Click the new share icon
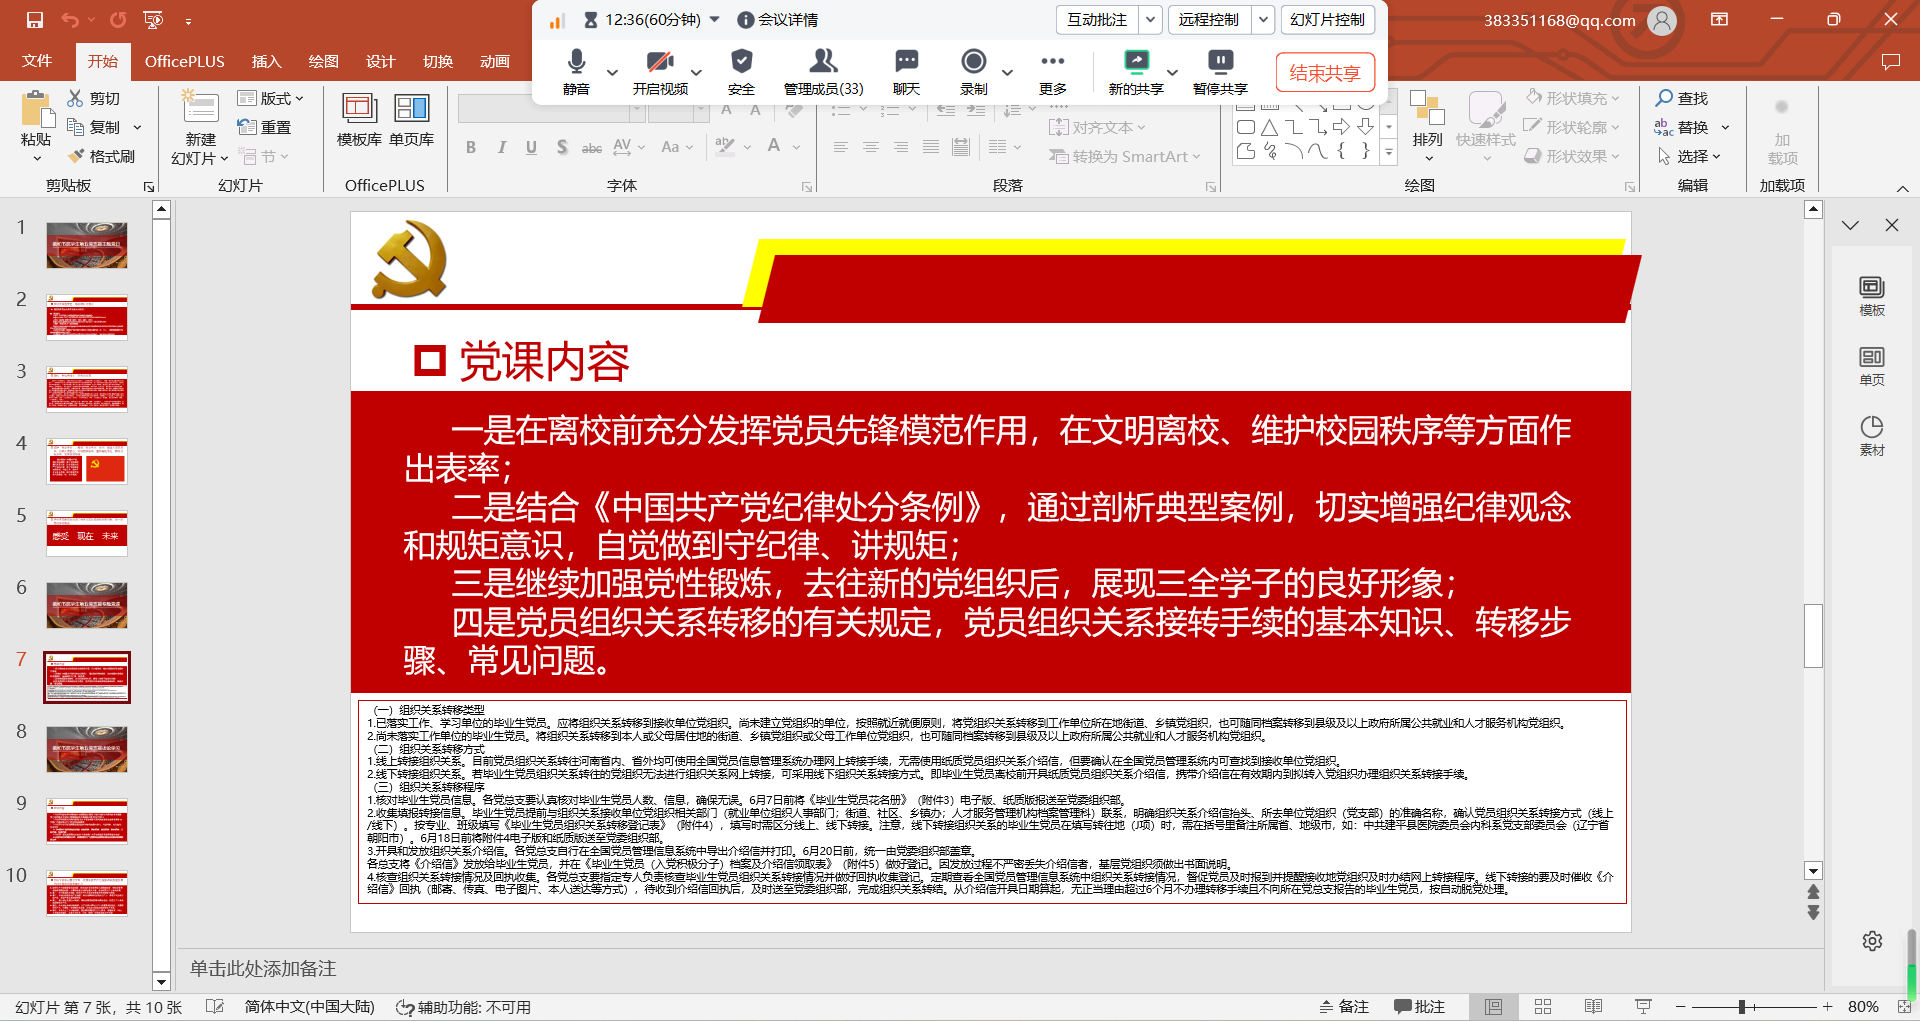1920x1021 pixels. click(x=1136, y=71)
